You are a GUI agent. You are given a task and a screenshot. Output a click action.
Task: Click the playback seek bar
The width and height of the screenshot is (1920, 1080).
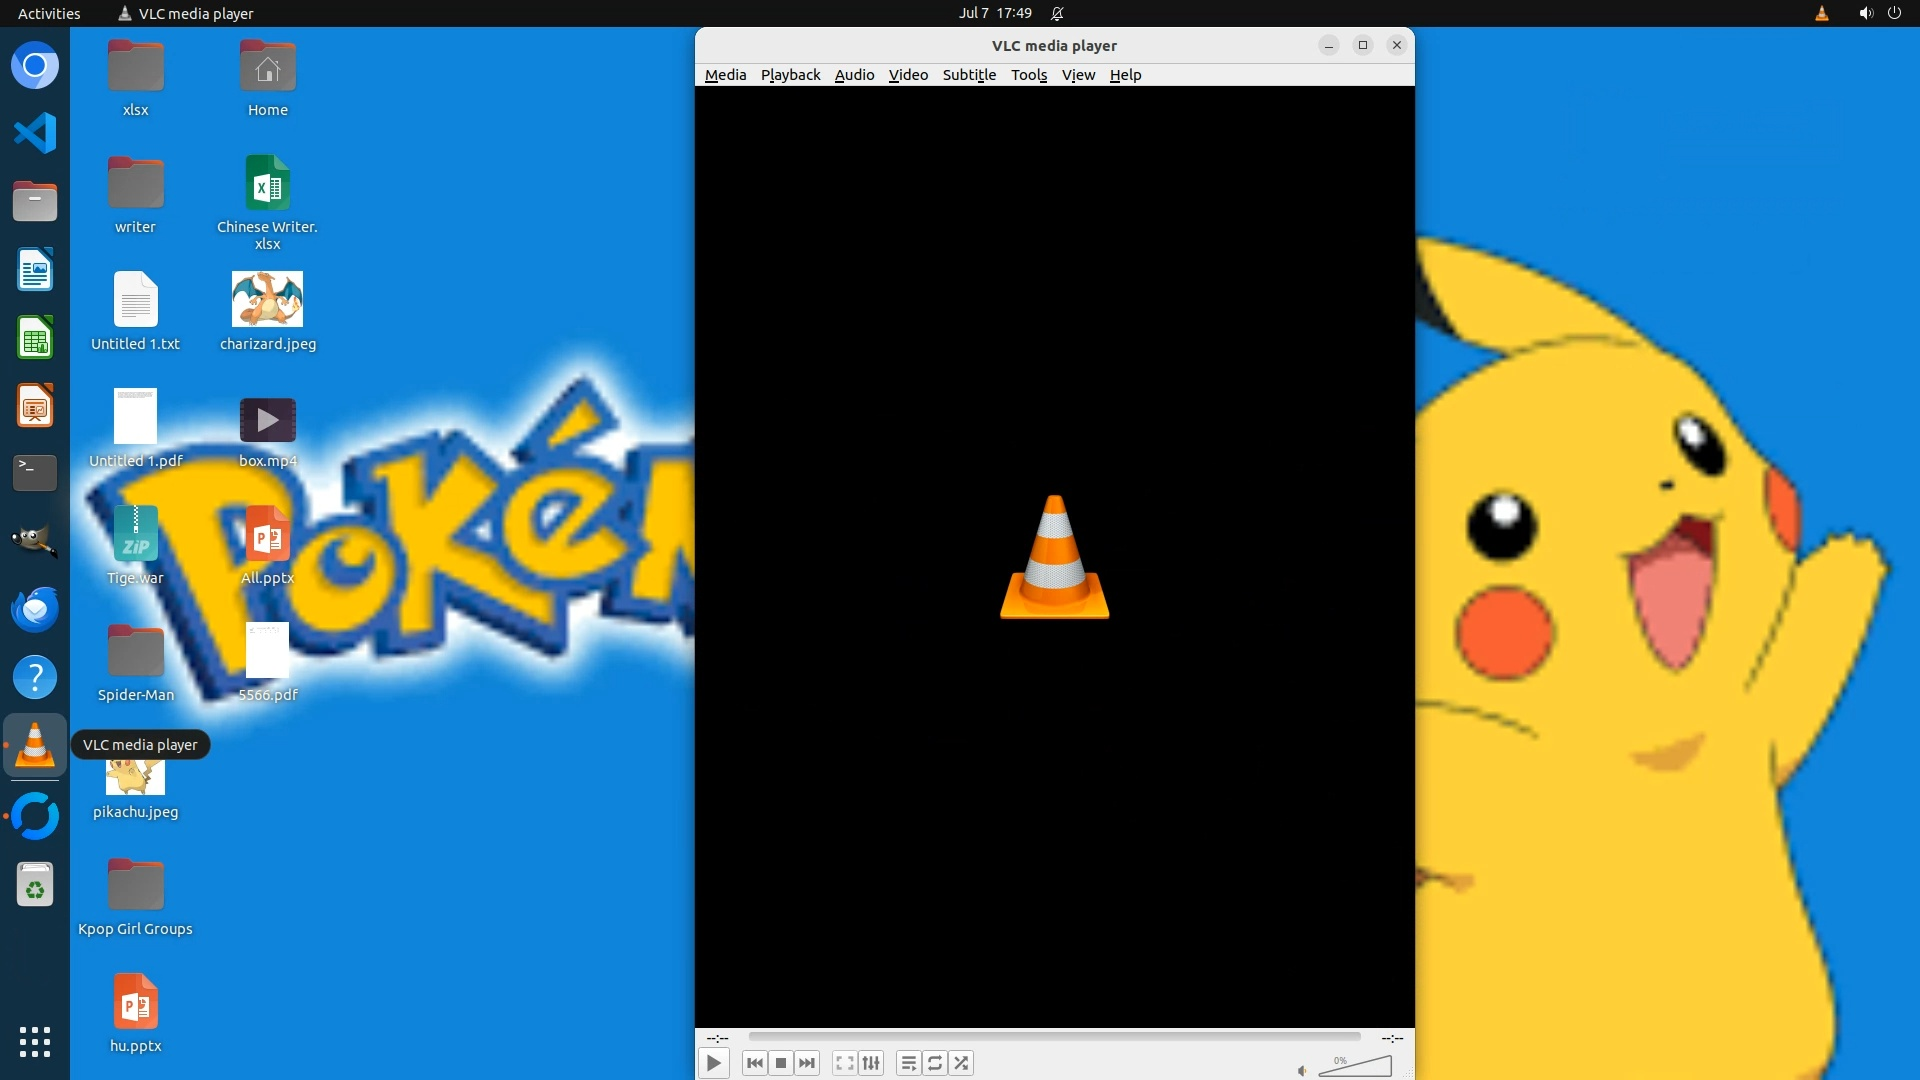(1054, 1037)
